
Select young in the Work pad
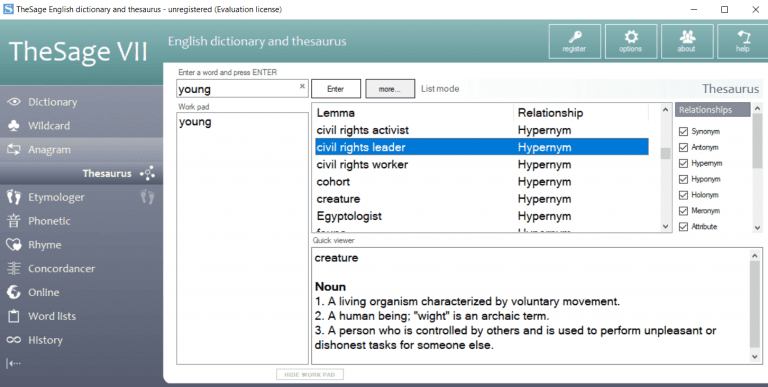pyautogui.click(x=195, y=122)
